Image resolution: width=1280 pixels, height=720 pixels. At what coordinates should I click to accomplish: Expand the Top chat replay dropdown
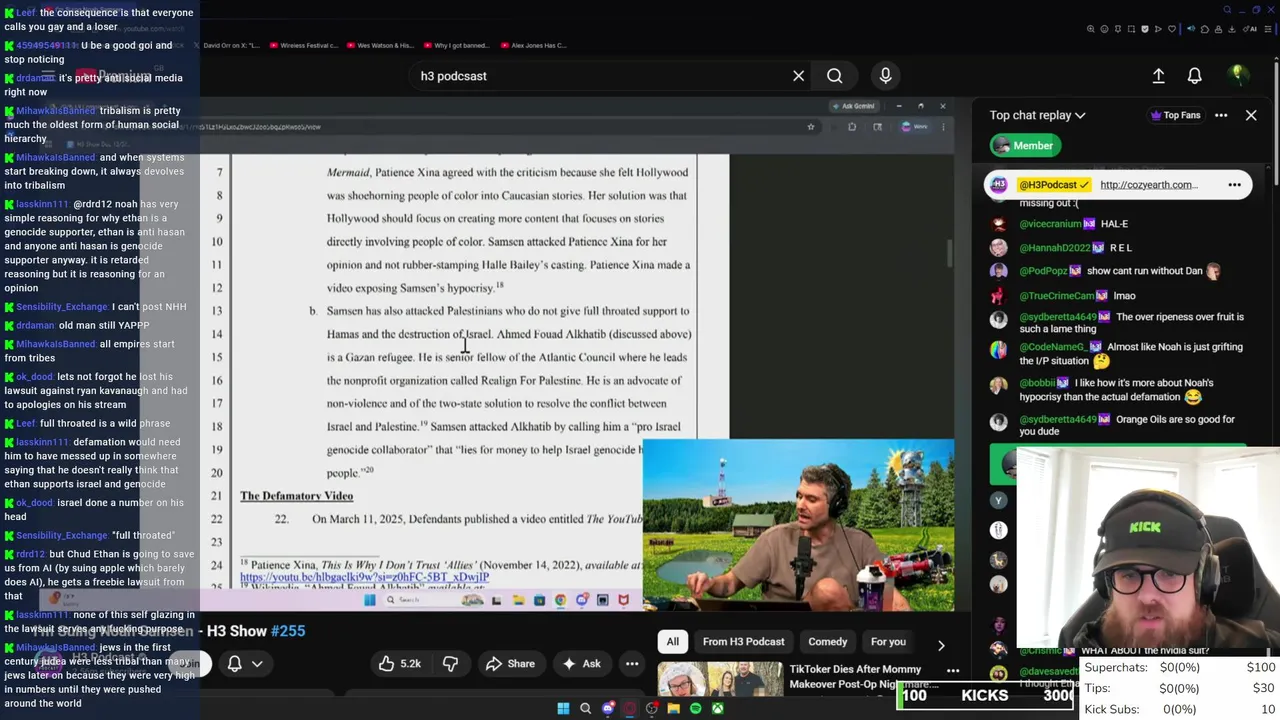[x=1037, y=115]
